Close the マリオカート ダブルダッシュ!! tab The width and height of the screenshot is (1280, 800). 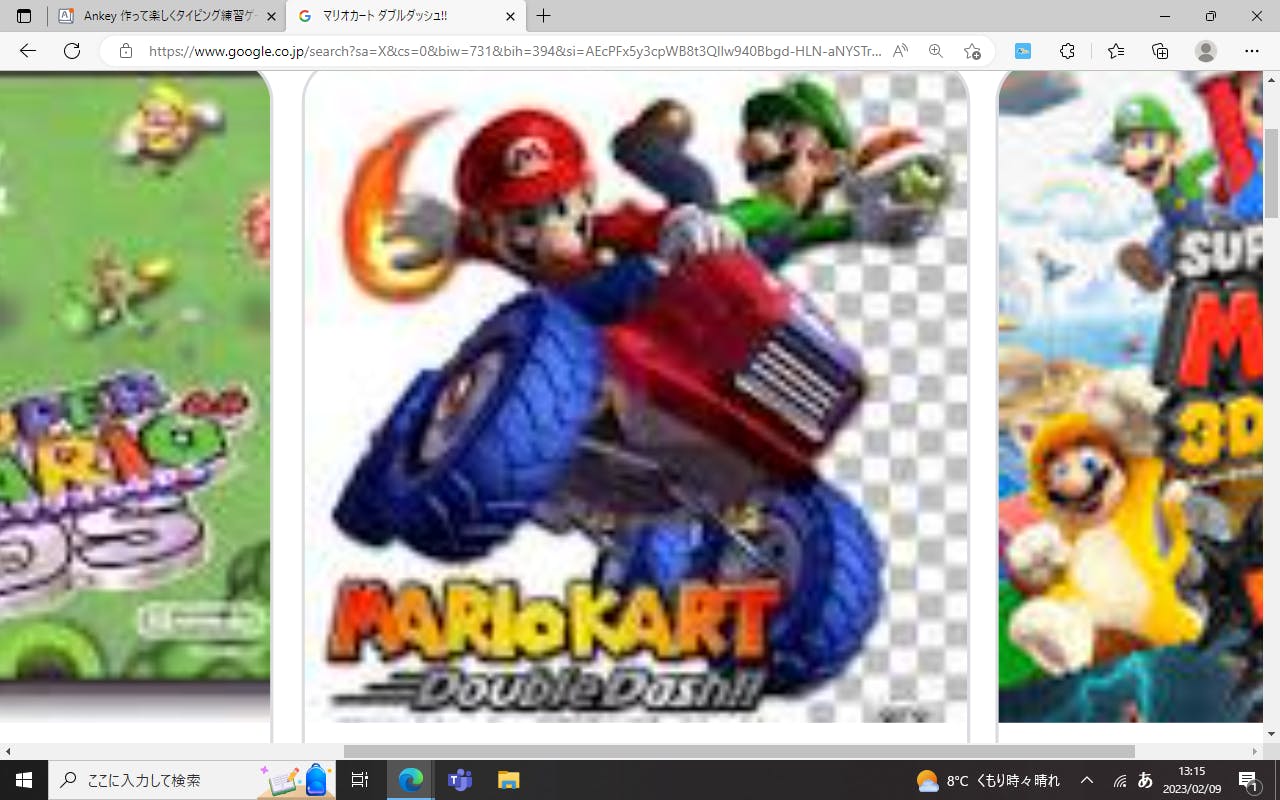tap(510, 16)
